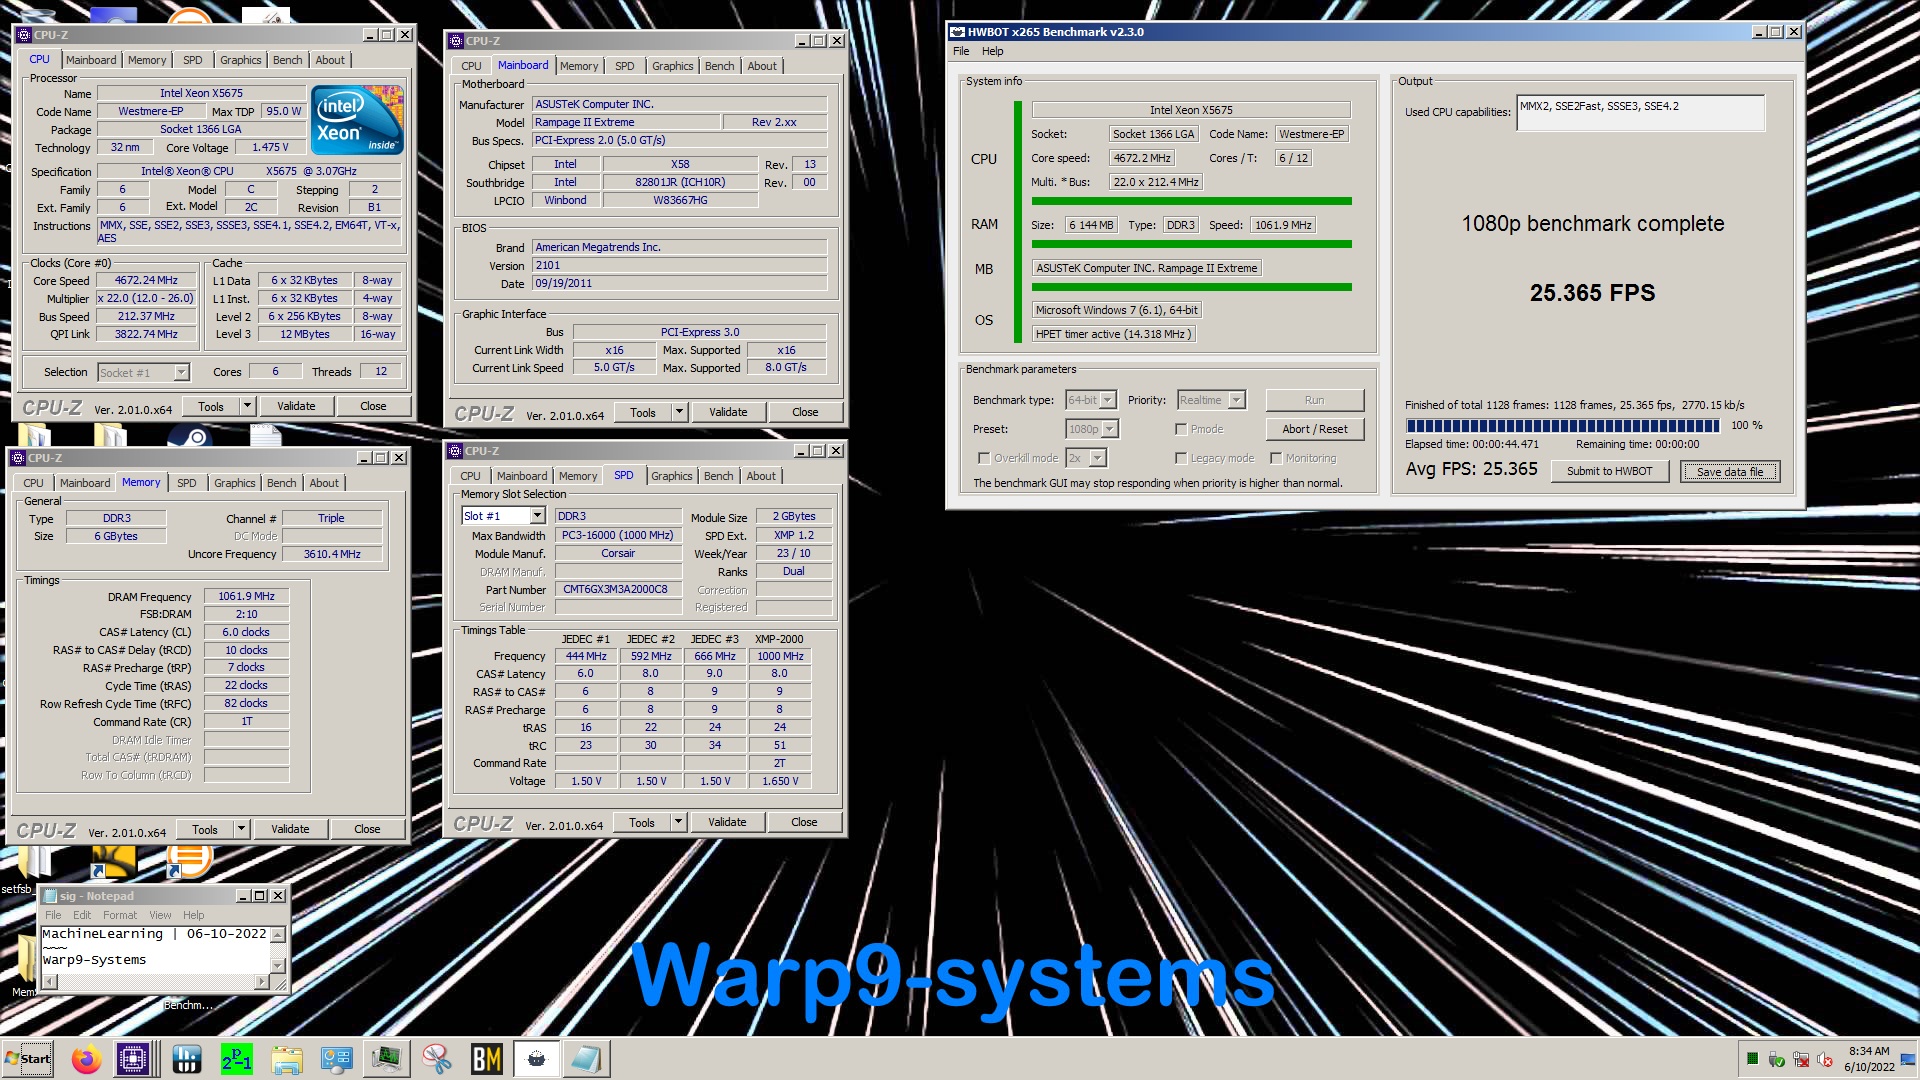Viewport: 1920px width, 1080px height.
Task: Open the Overkill 2x multiplier dropdown
Action: tap(1098, 458)
